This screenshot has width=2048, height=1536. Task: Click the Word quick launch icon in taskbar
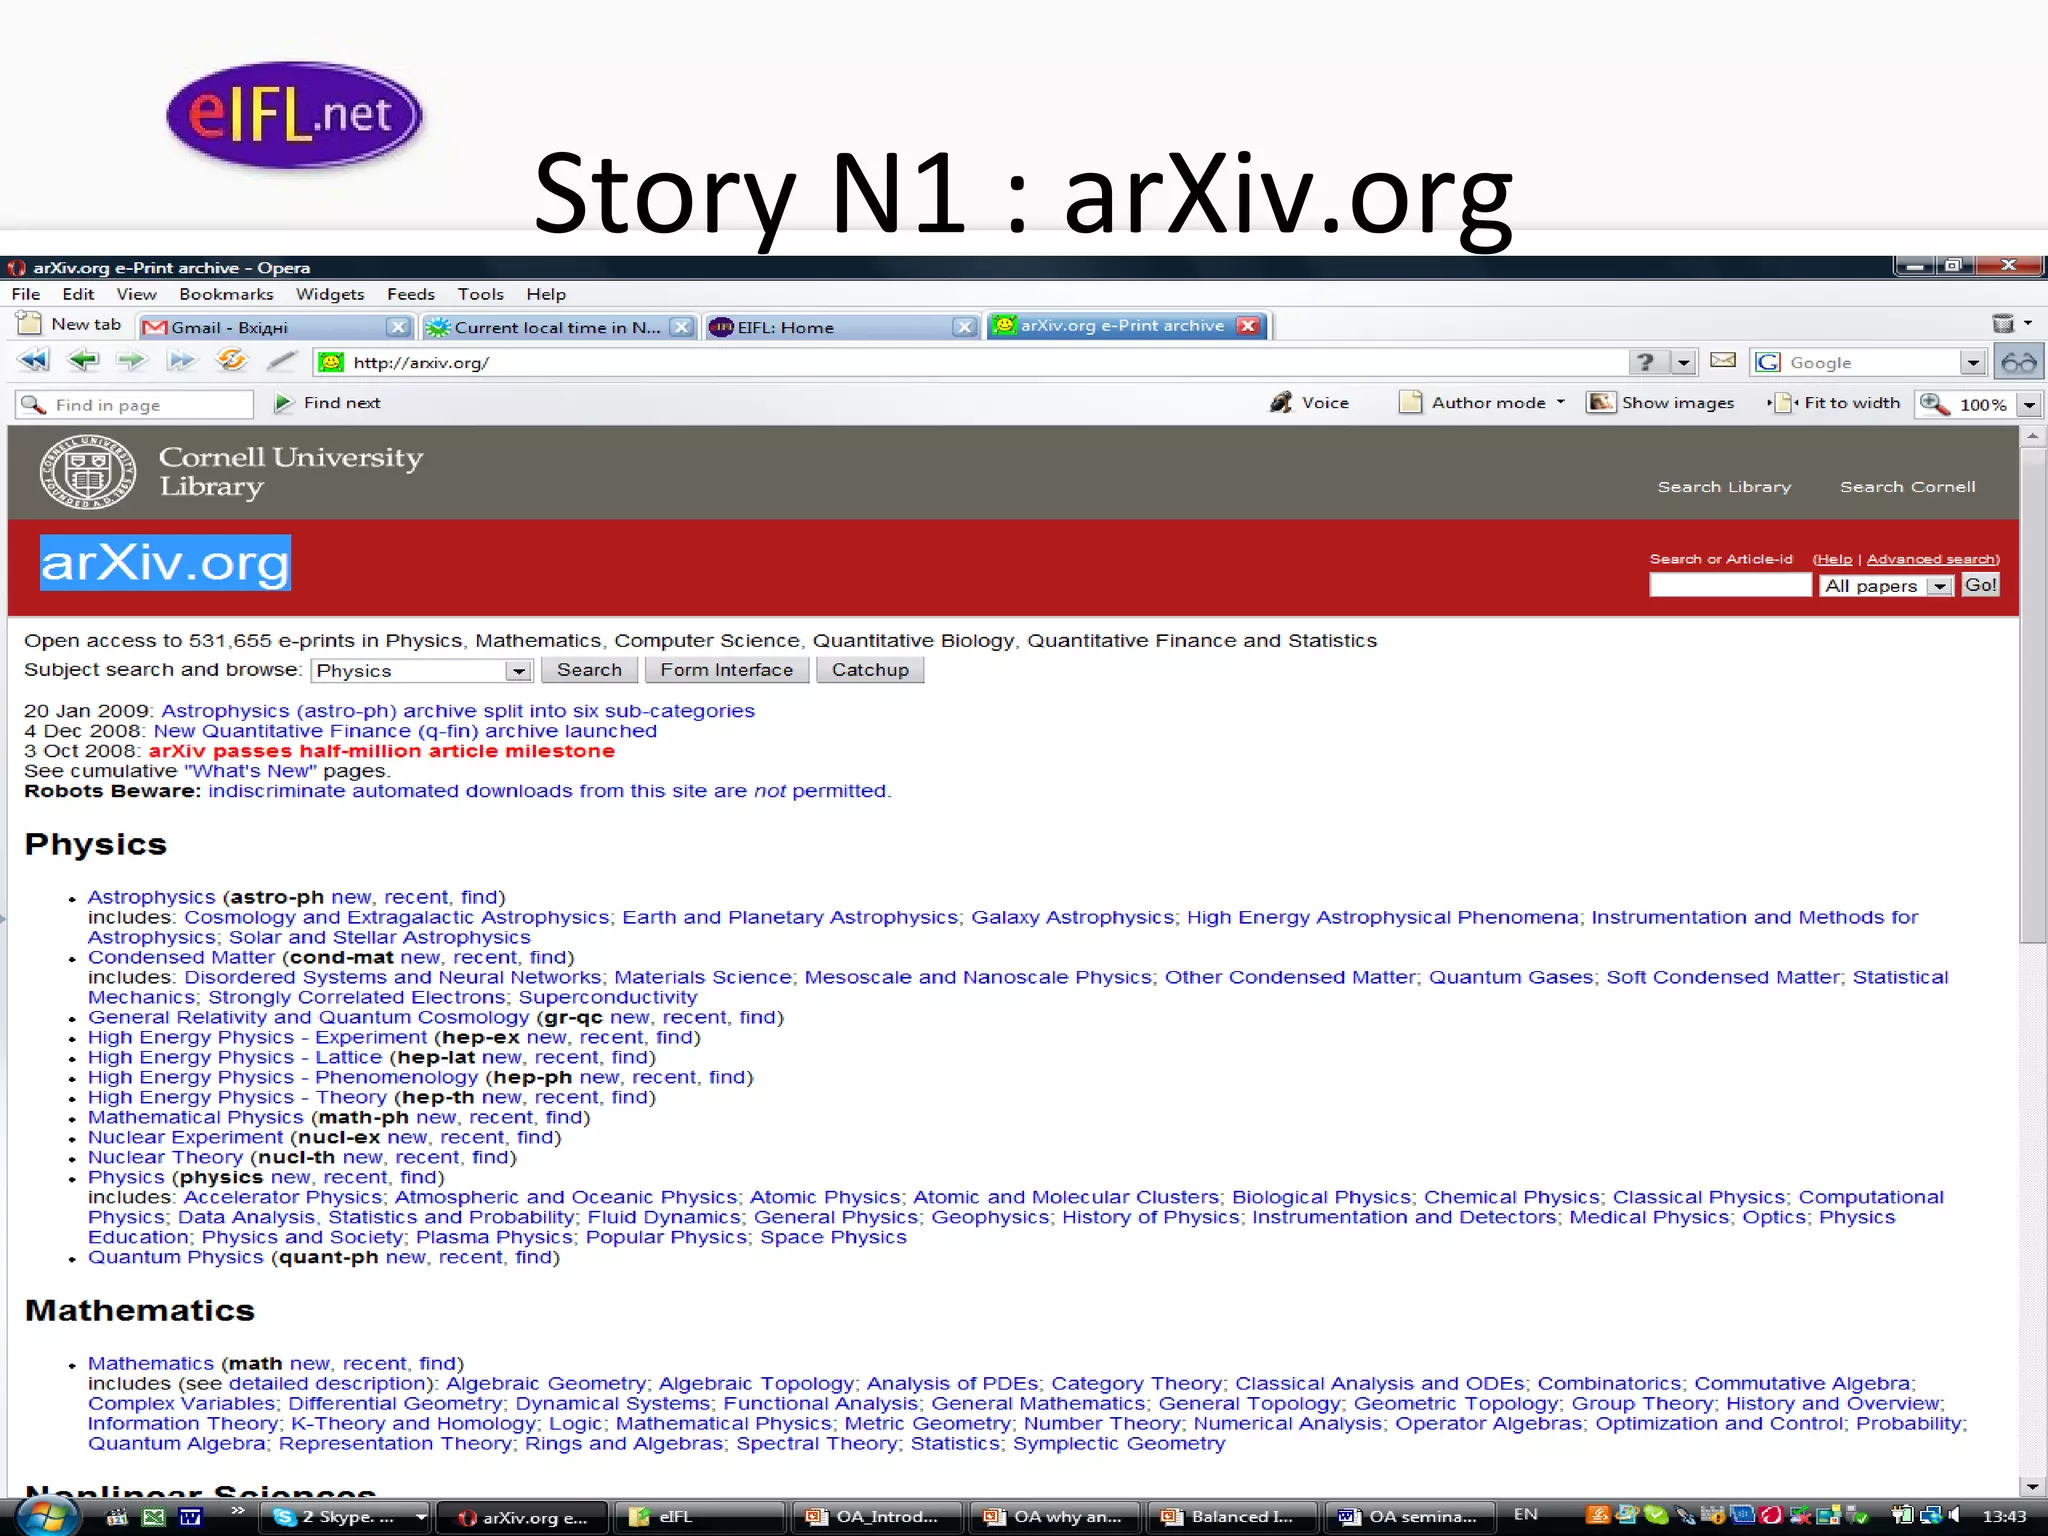click(x=190, y=1517)
